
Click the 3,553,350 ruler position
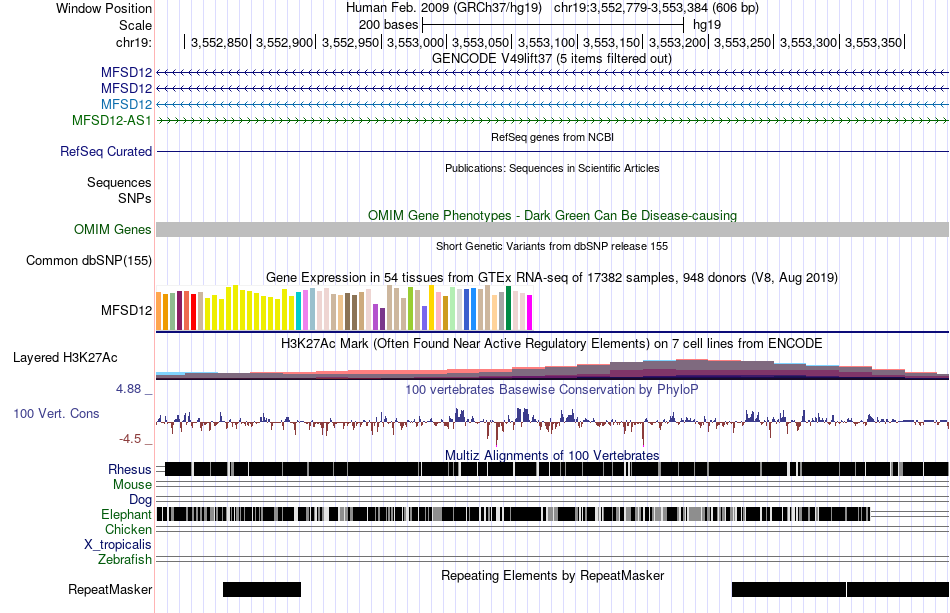tap(874, 42)
